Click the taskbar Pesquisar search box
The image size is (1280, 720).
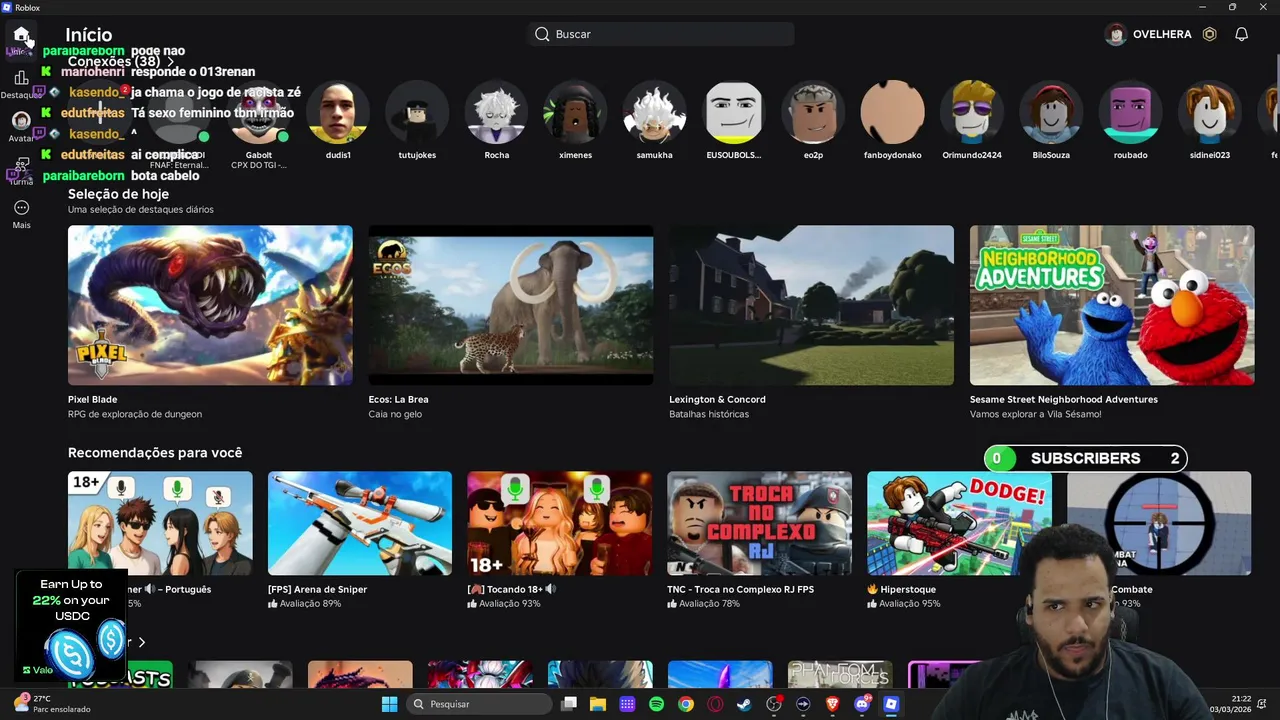click(x=480, y=704)
